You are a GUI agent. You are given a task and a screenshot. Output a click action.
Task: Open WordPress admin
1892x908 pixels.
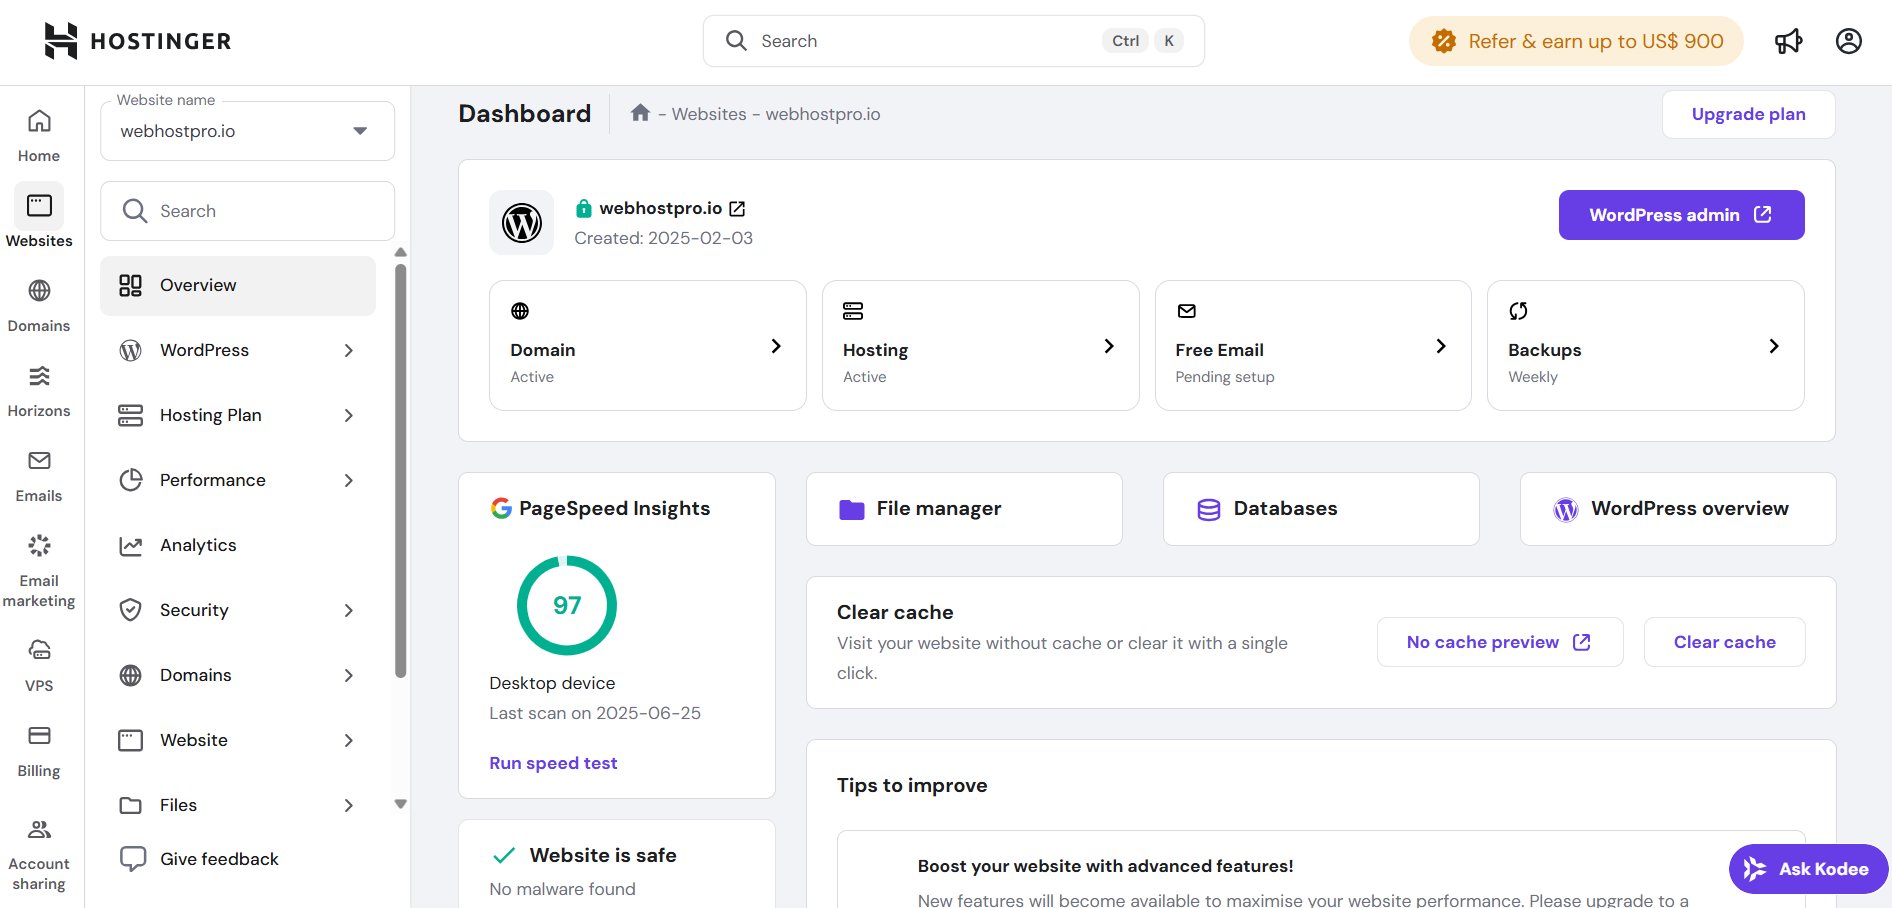[x=1681, y=215]
